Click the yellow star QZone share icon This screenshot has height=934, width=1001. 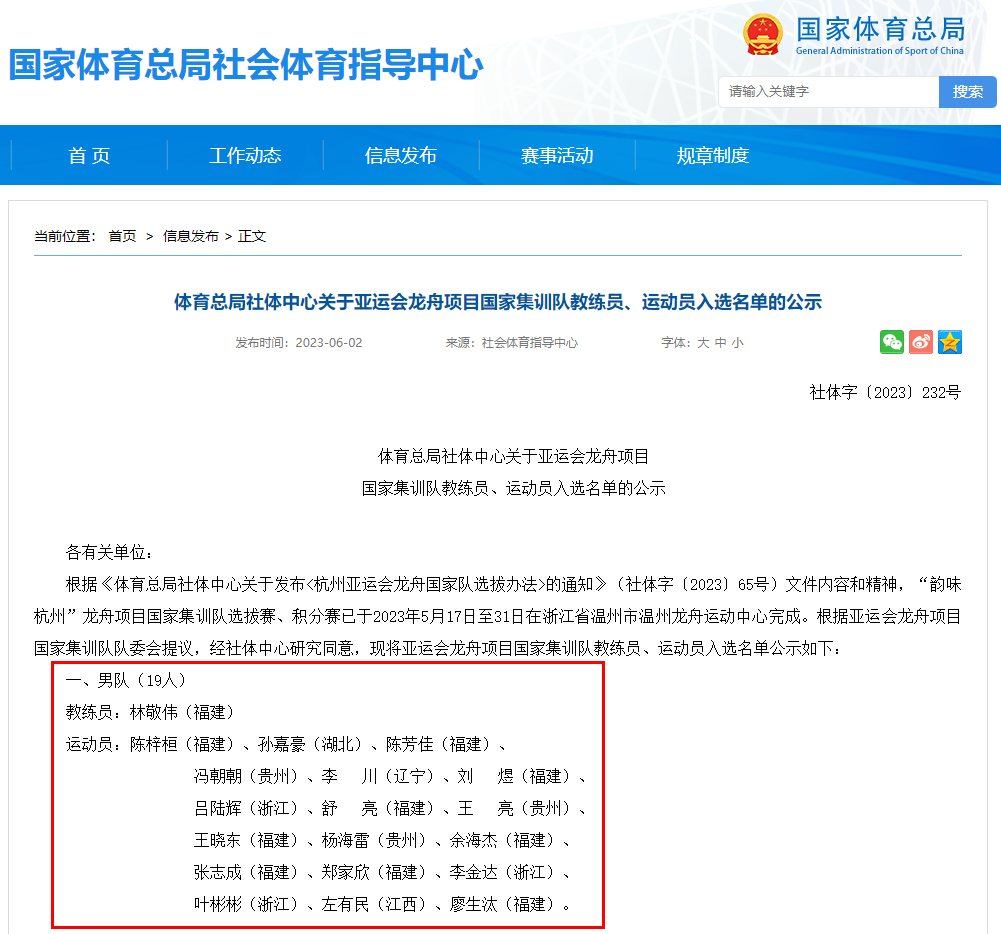(x=950, y=342)
